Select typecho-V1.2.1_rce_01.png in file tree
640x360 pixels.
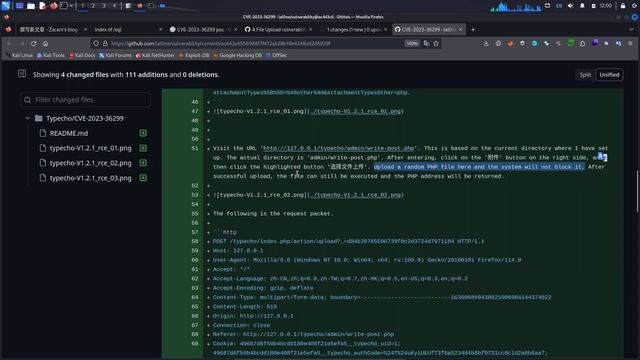coord(91,148)
